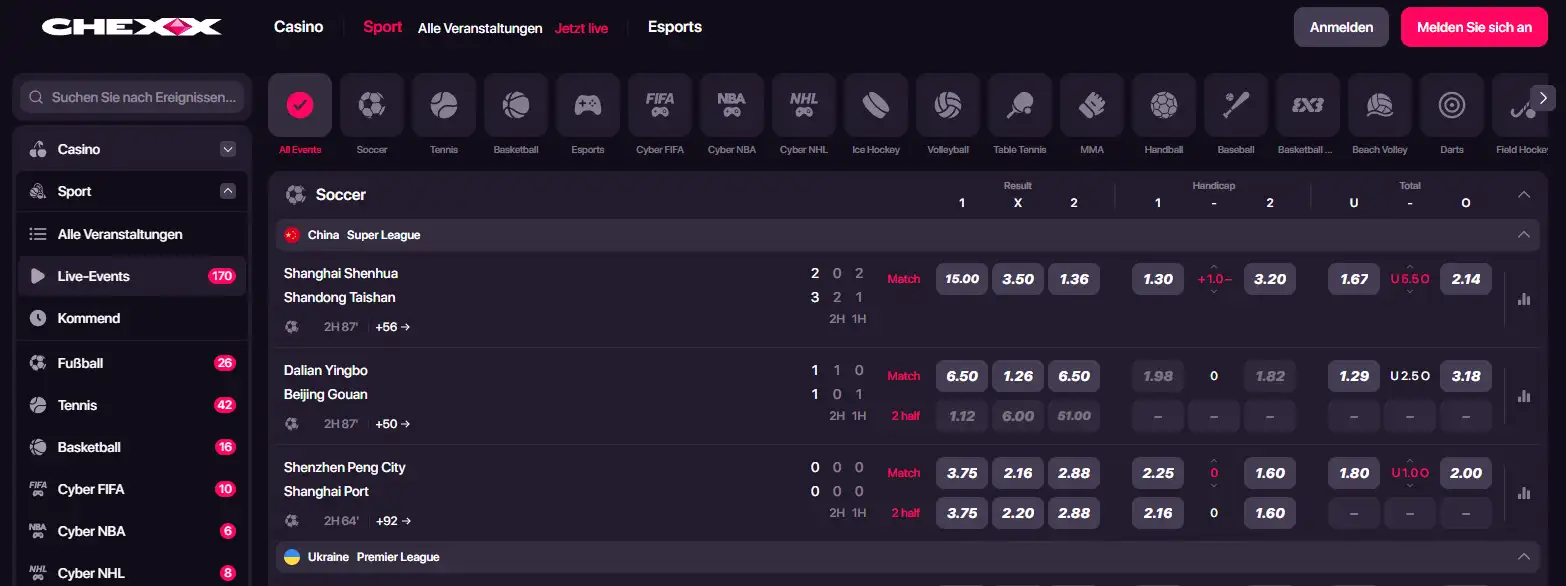Collapse the Ukraine Premier League group

tap(1524, 557)
